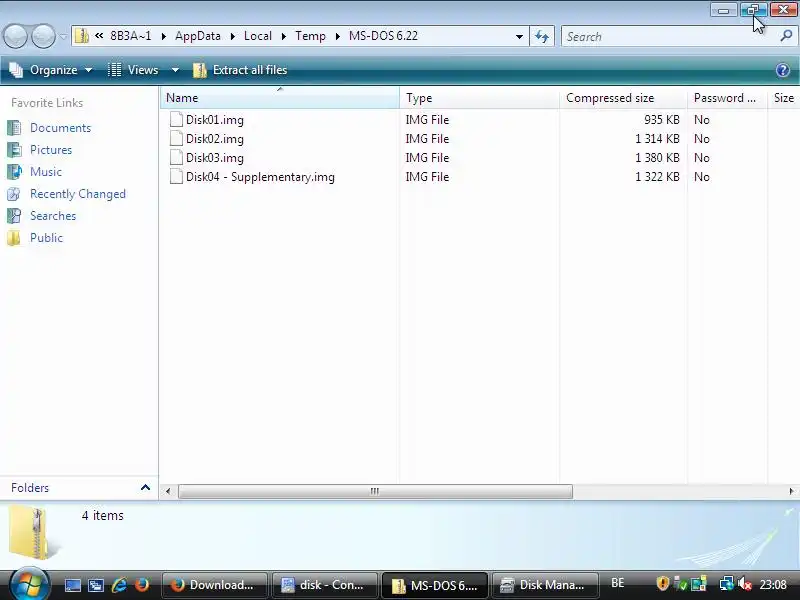The height and width of the screenshot is (600, 800).
Task: Click the 8B3A~1 breadcrumb
Action: 131,36
